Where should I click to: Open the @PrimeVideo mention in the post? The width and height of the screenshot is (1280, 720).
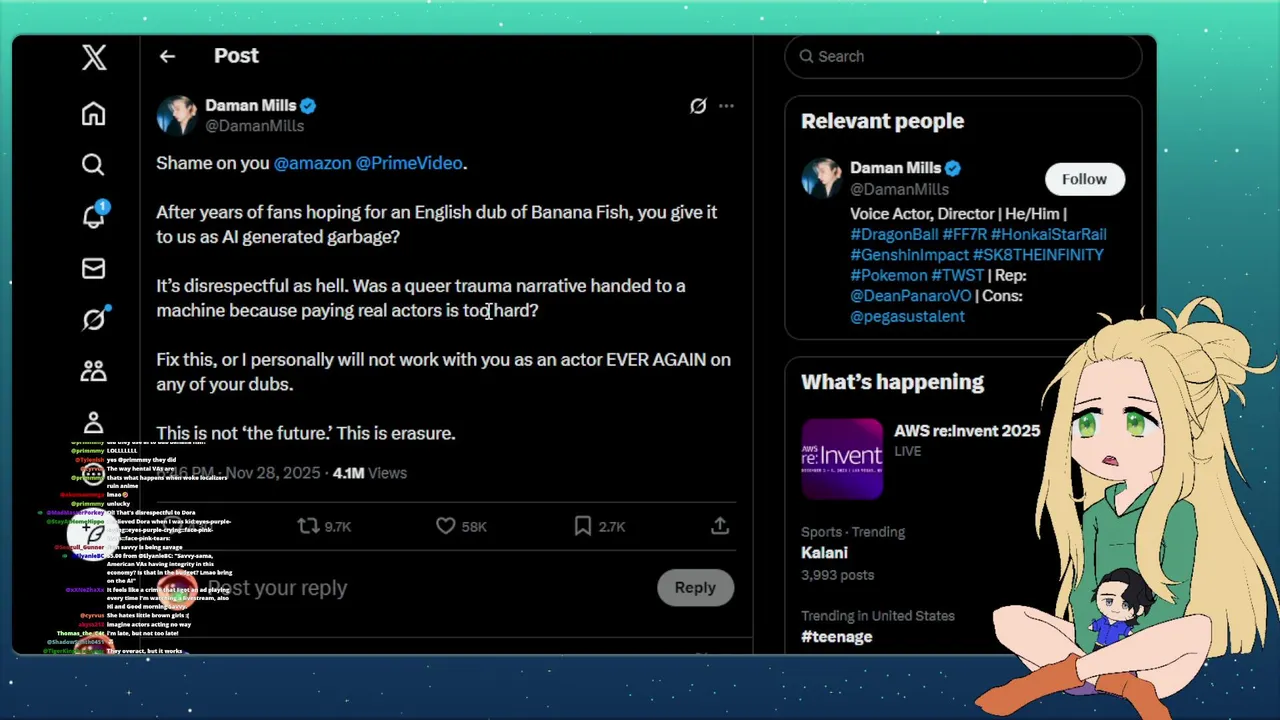[409, 163]
